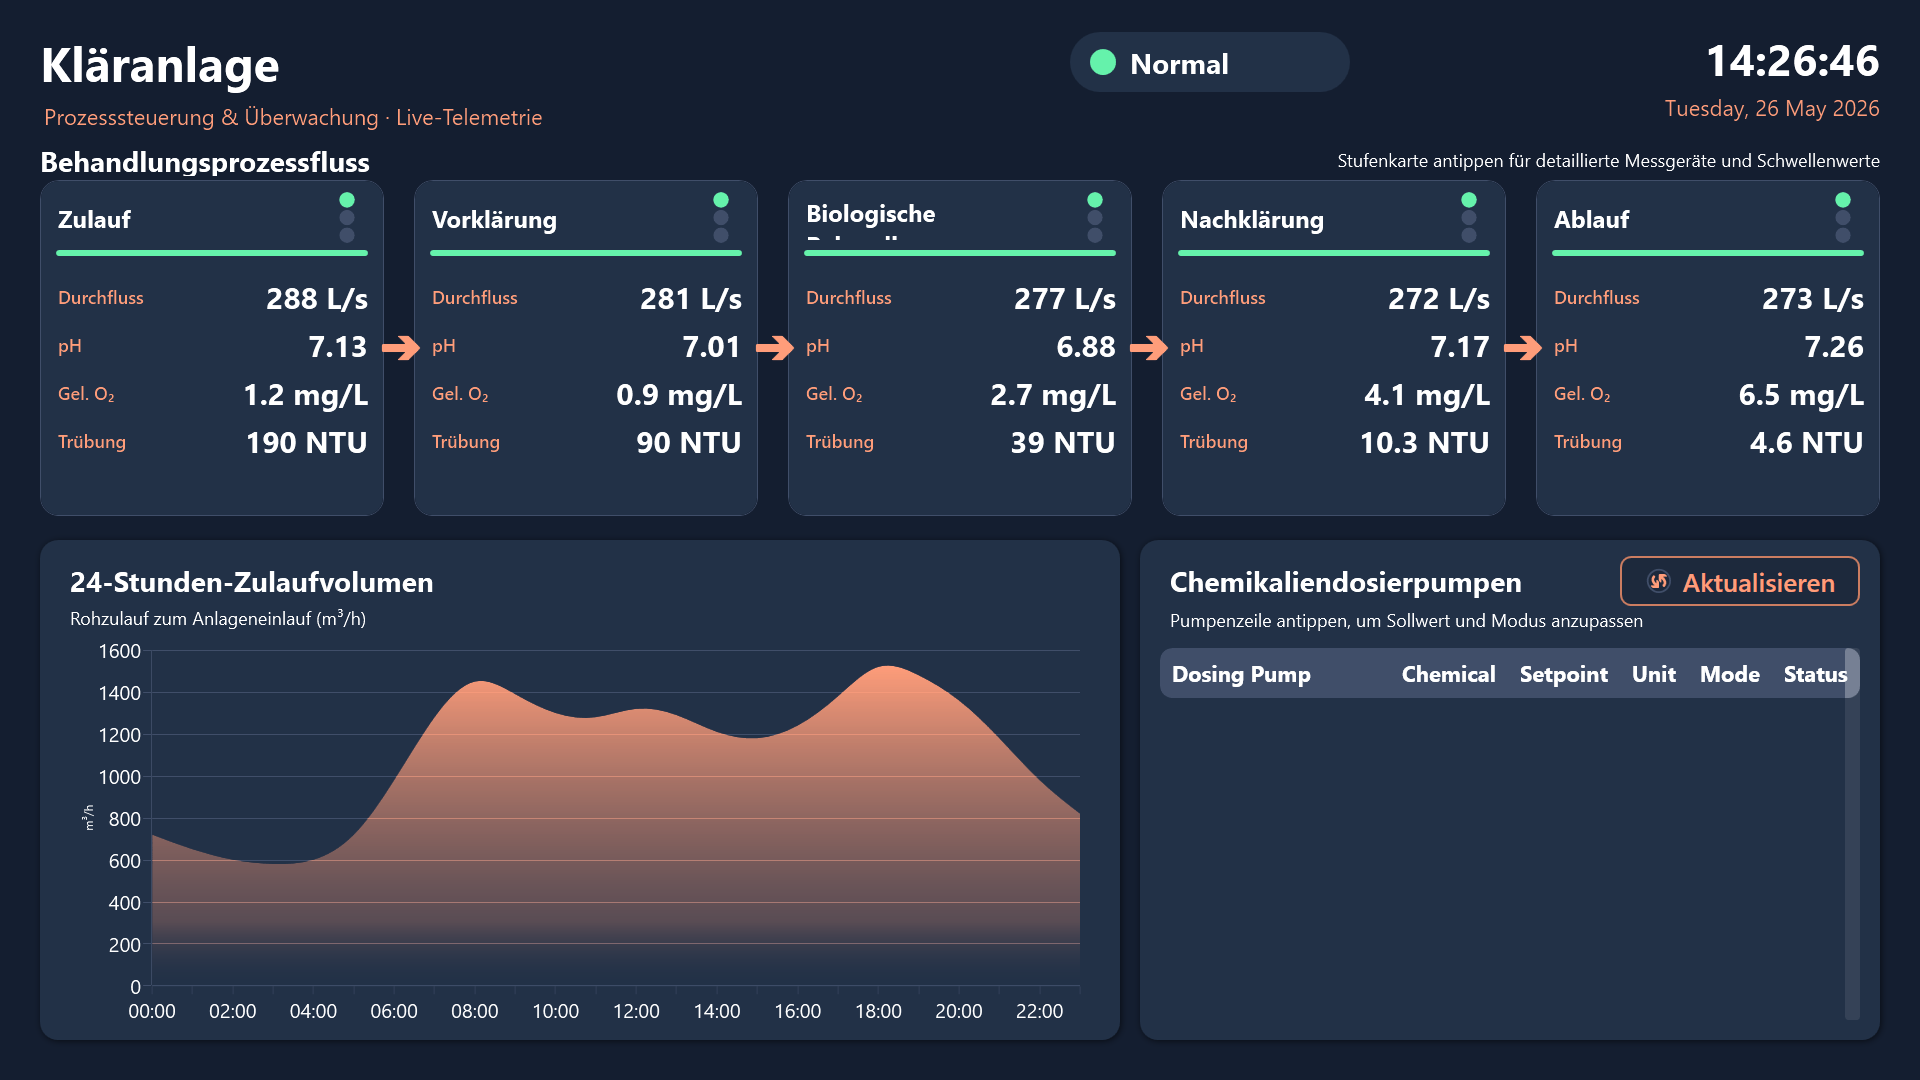The width and height of the screenshot is (1920, 1080).
Task: Open the Zulauf stage card details
Action: tap(212, 348)
